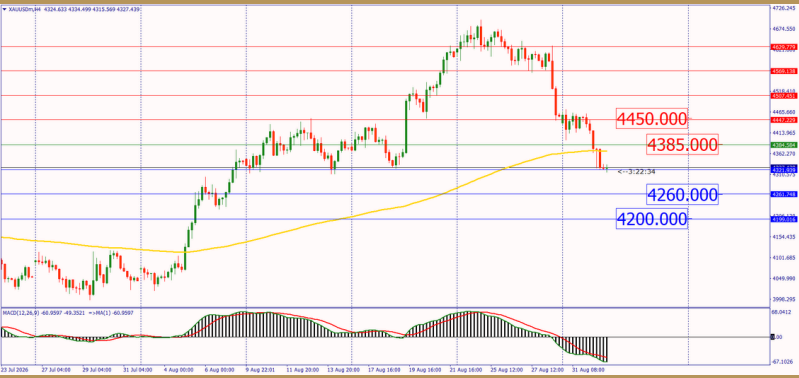The height and width of the screenshot is (378, 799).
Task: Click the 4507.451 red price tag on axis
Action: (784, 95)
